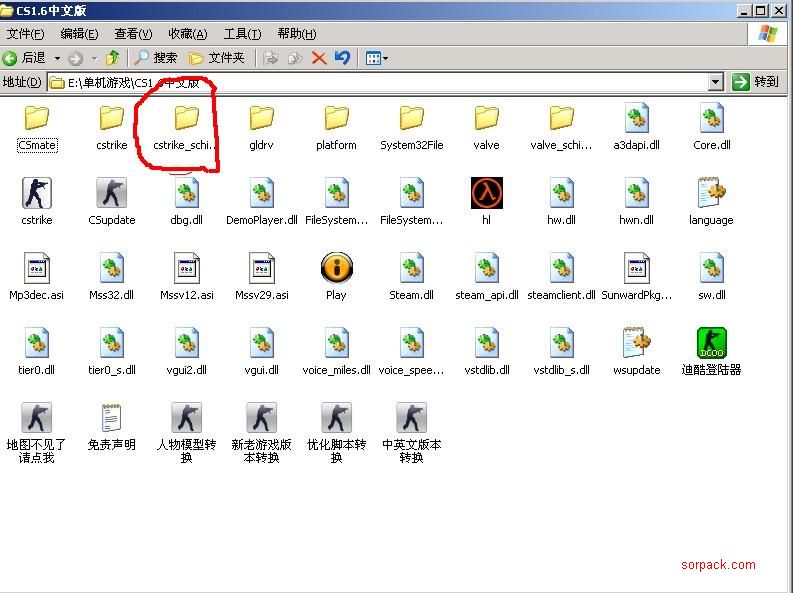This screenshot has width=793, height=593.
Task: Toggle the 文件夹 Folders pane button
Action: (x=217, y=58)
